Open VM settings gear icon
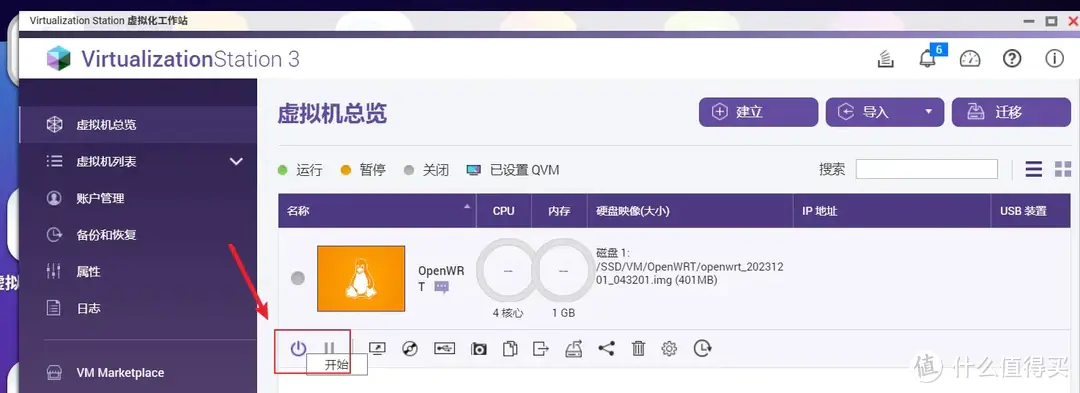This screenshot has height=393, width=1080. 669,348
